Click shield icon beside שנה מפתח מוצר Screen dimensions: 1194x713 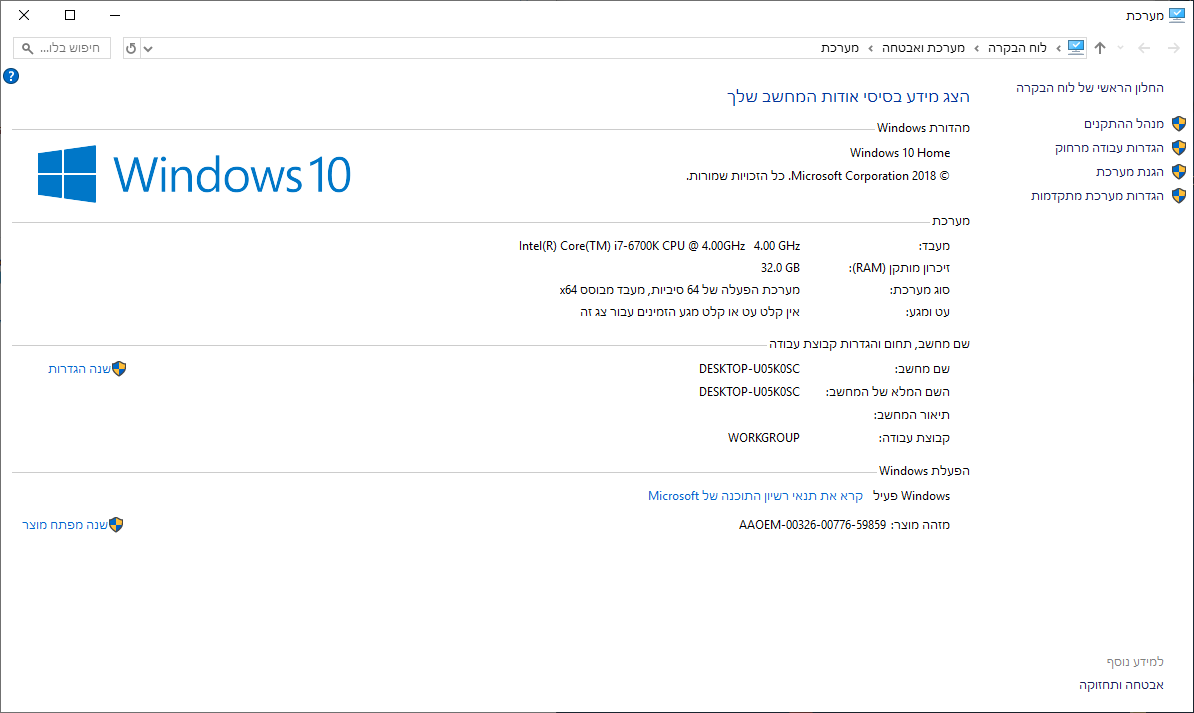pyautogui.click(x=116, y=525)
